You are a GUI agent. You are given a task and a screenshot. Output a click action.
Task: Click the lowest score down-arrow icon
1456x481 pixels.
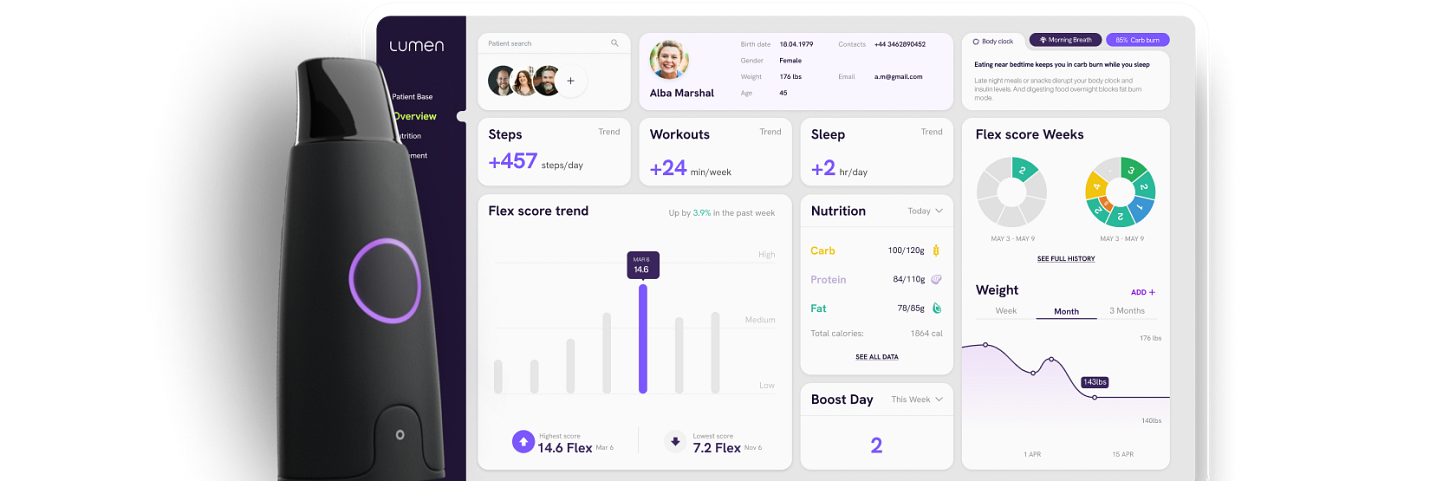675,442
